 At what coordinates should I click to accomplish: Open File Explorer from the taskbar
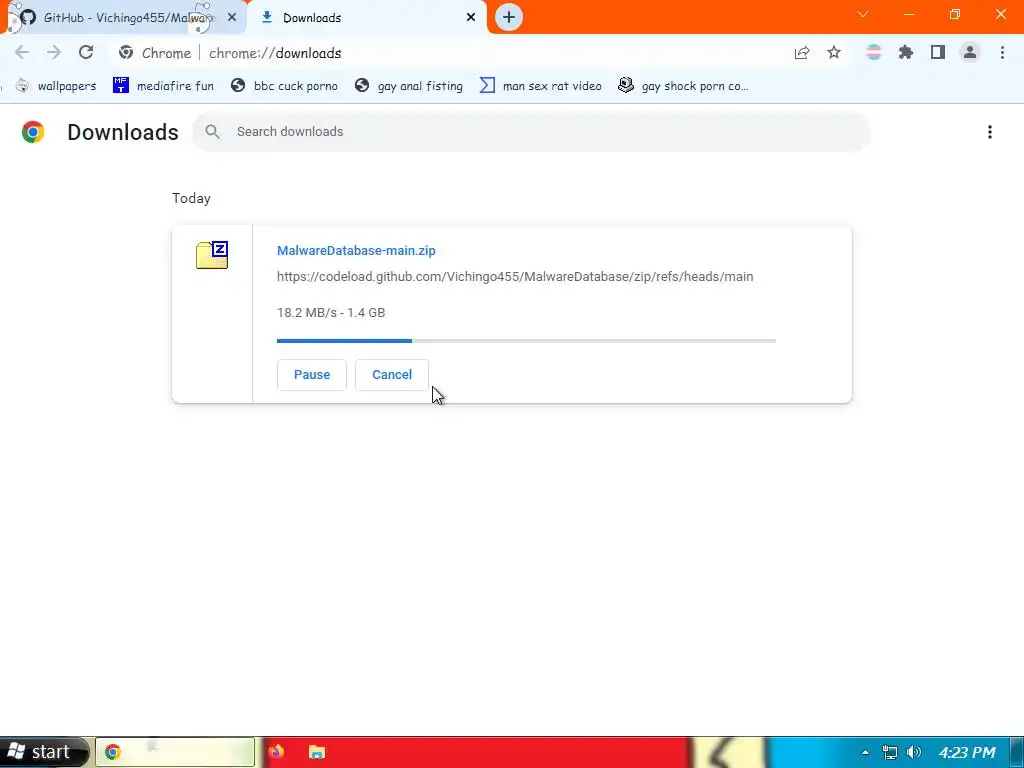click(x=317, y=752)
